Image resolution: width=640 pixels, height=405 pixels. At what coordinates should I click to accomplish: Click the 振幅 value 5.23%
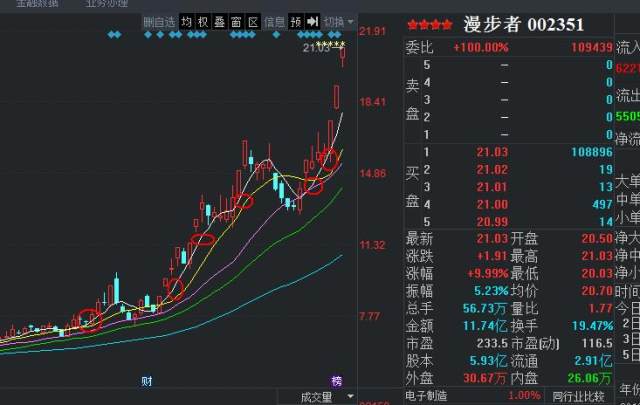(x=491, y=291)
